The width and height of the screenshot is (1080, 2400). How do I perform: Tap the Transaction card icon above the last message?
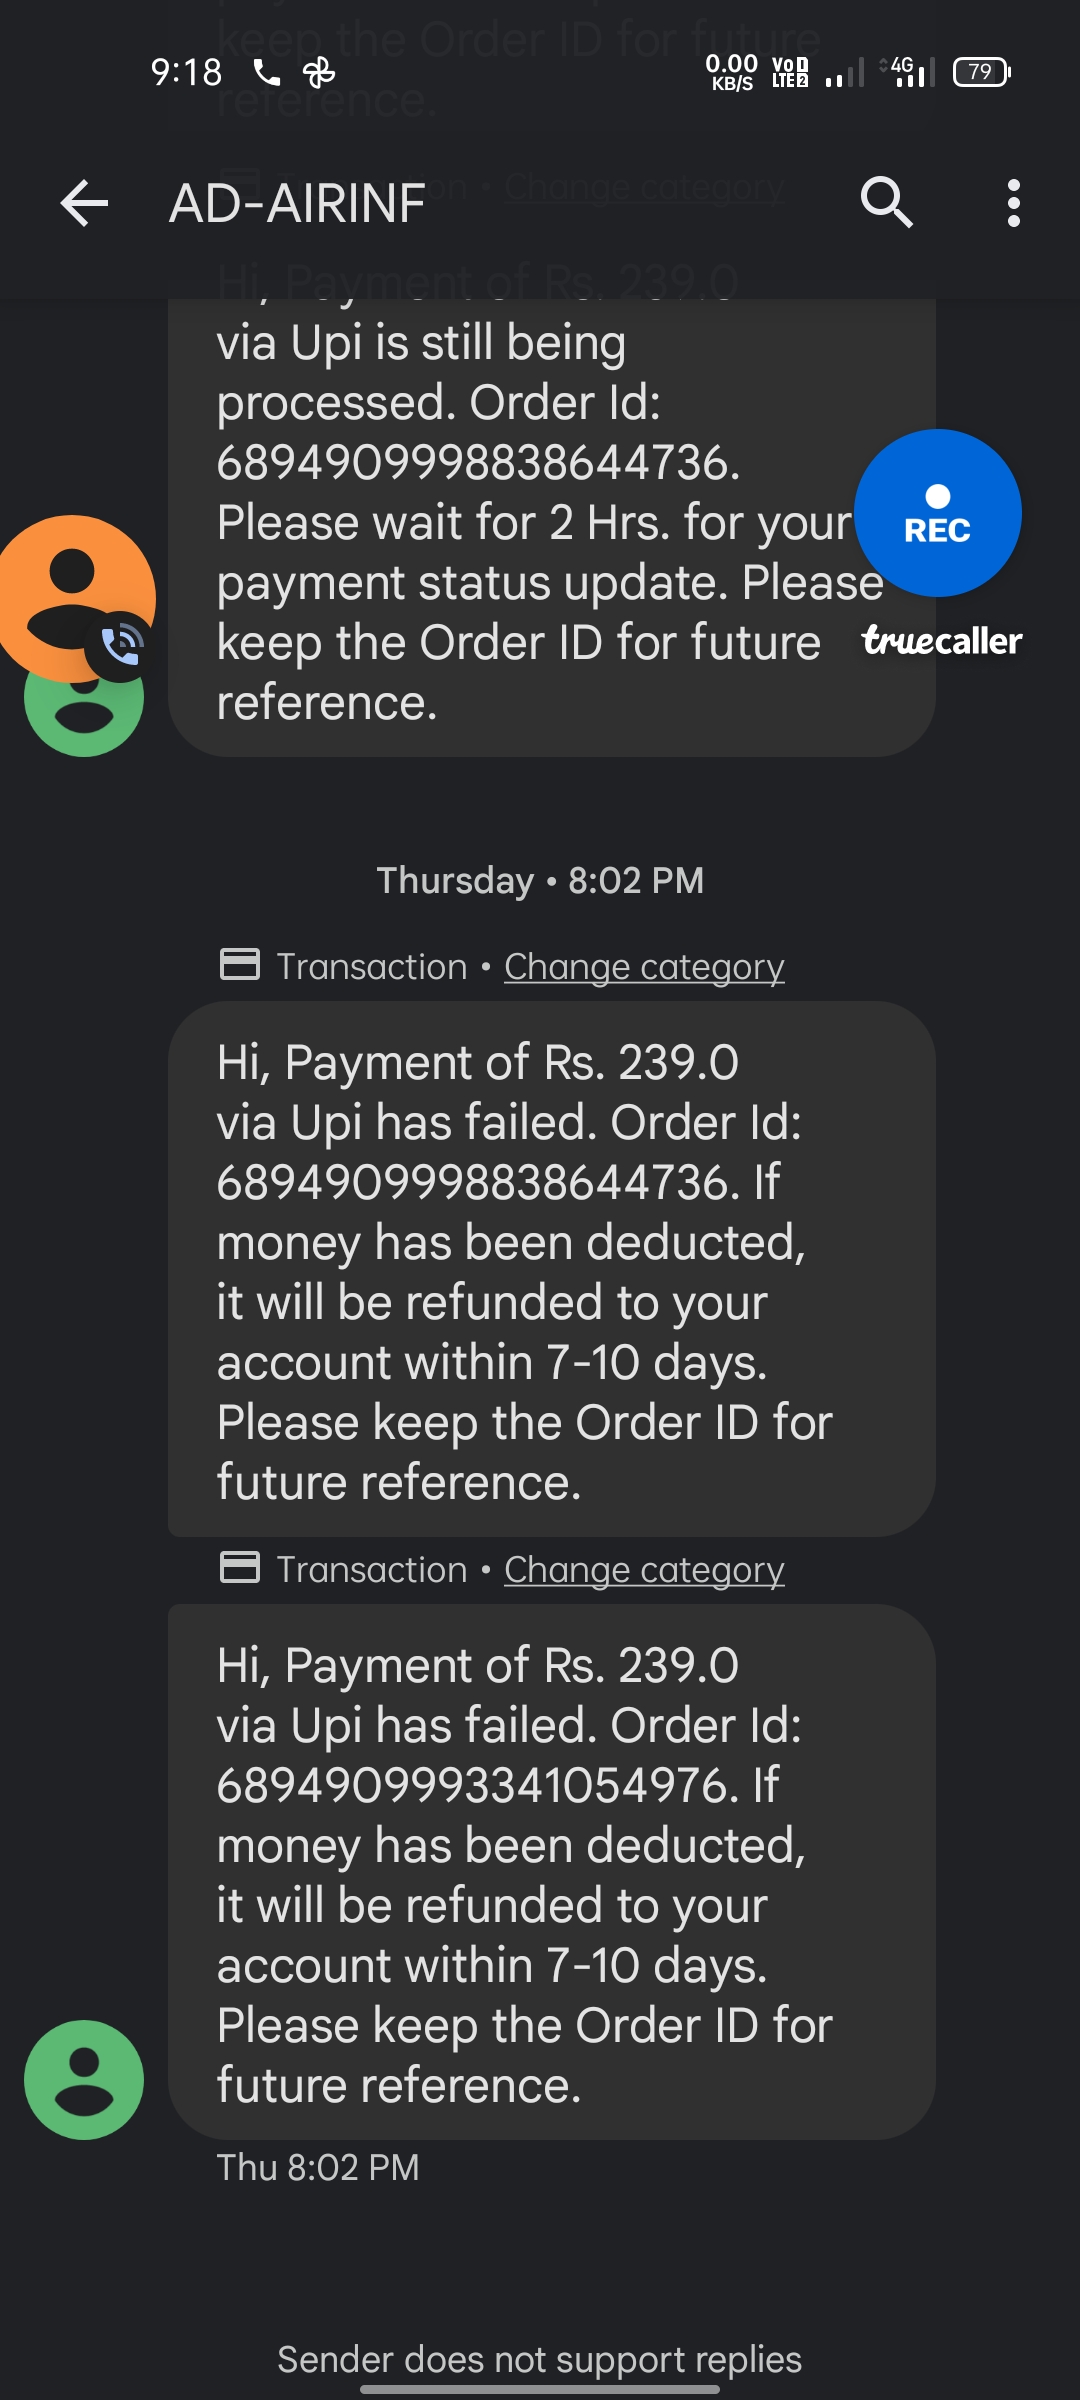[x=240, y=1568]
